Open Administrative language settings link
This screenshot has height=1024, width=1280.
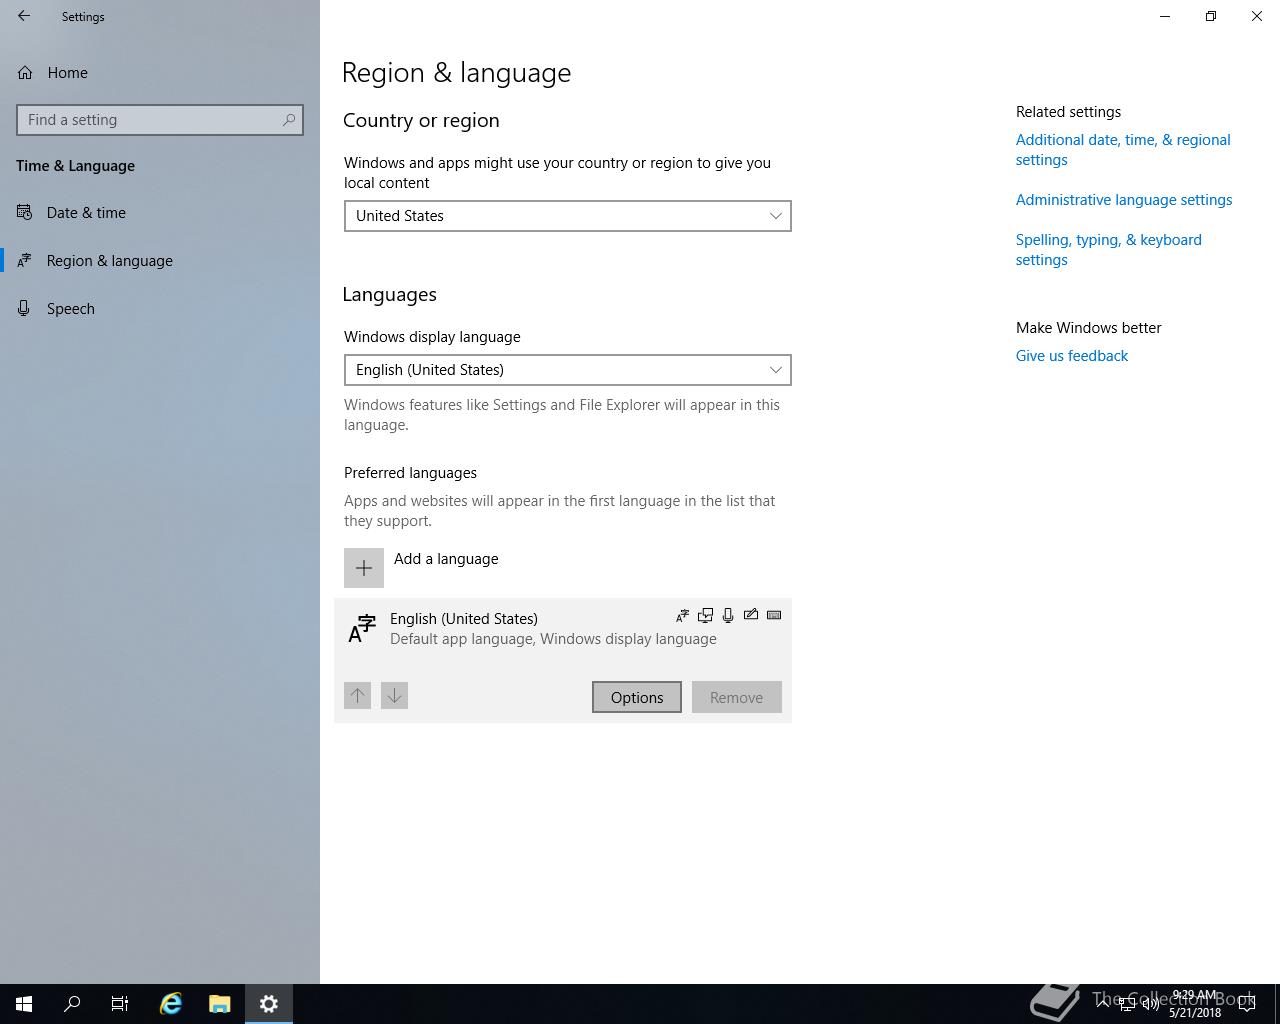pyautogui.click(x=1124, y=200)
